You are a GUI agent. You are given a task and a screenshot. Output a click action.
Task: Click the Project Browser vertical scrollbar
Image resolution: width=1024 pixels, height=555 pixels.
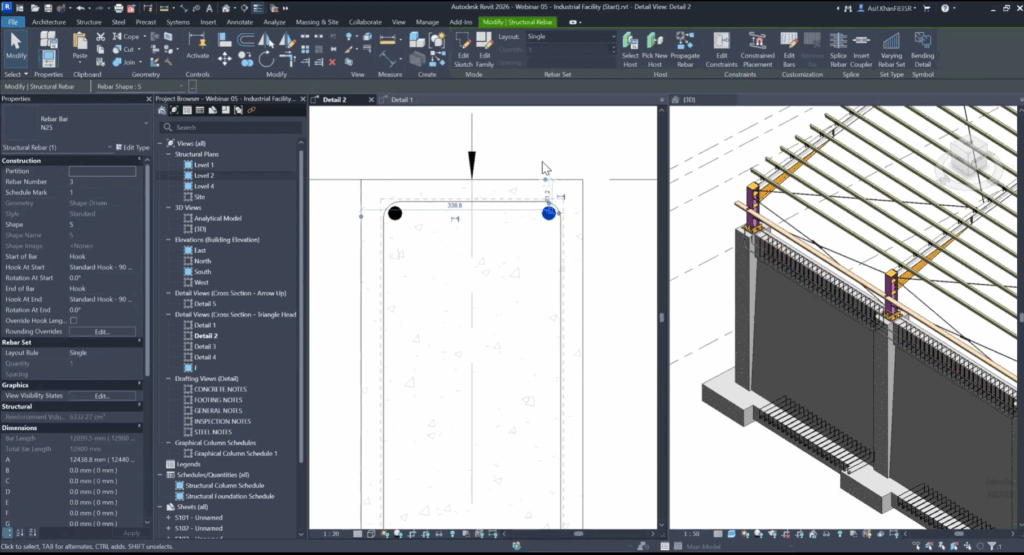pyautogui.click(x=301, y=307)
